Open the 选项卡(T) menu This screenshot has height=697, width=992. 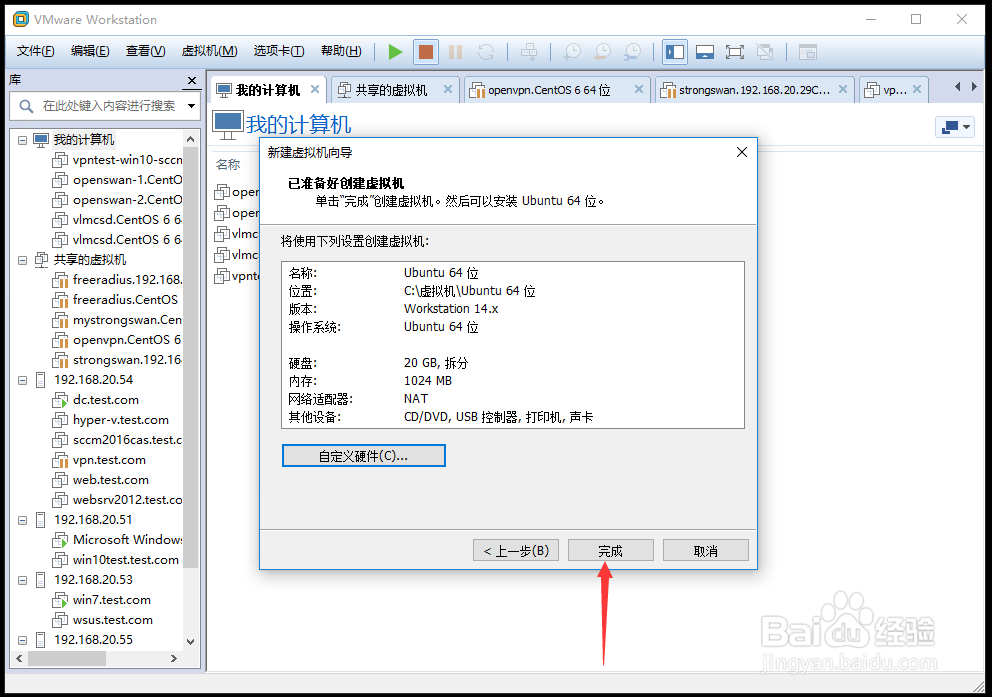coord(279,51)
